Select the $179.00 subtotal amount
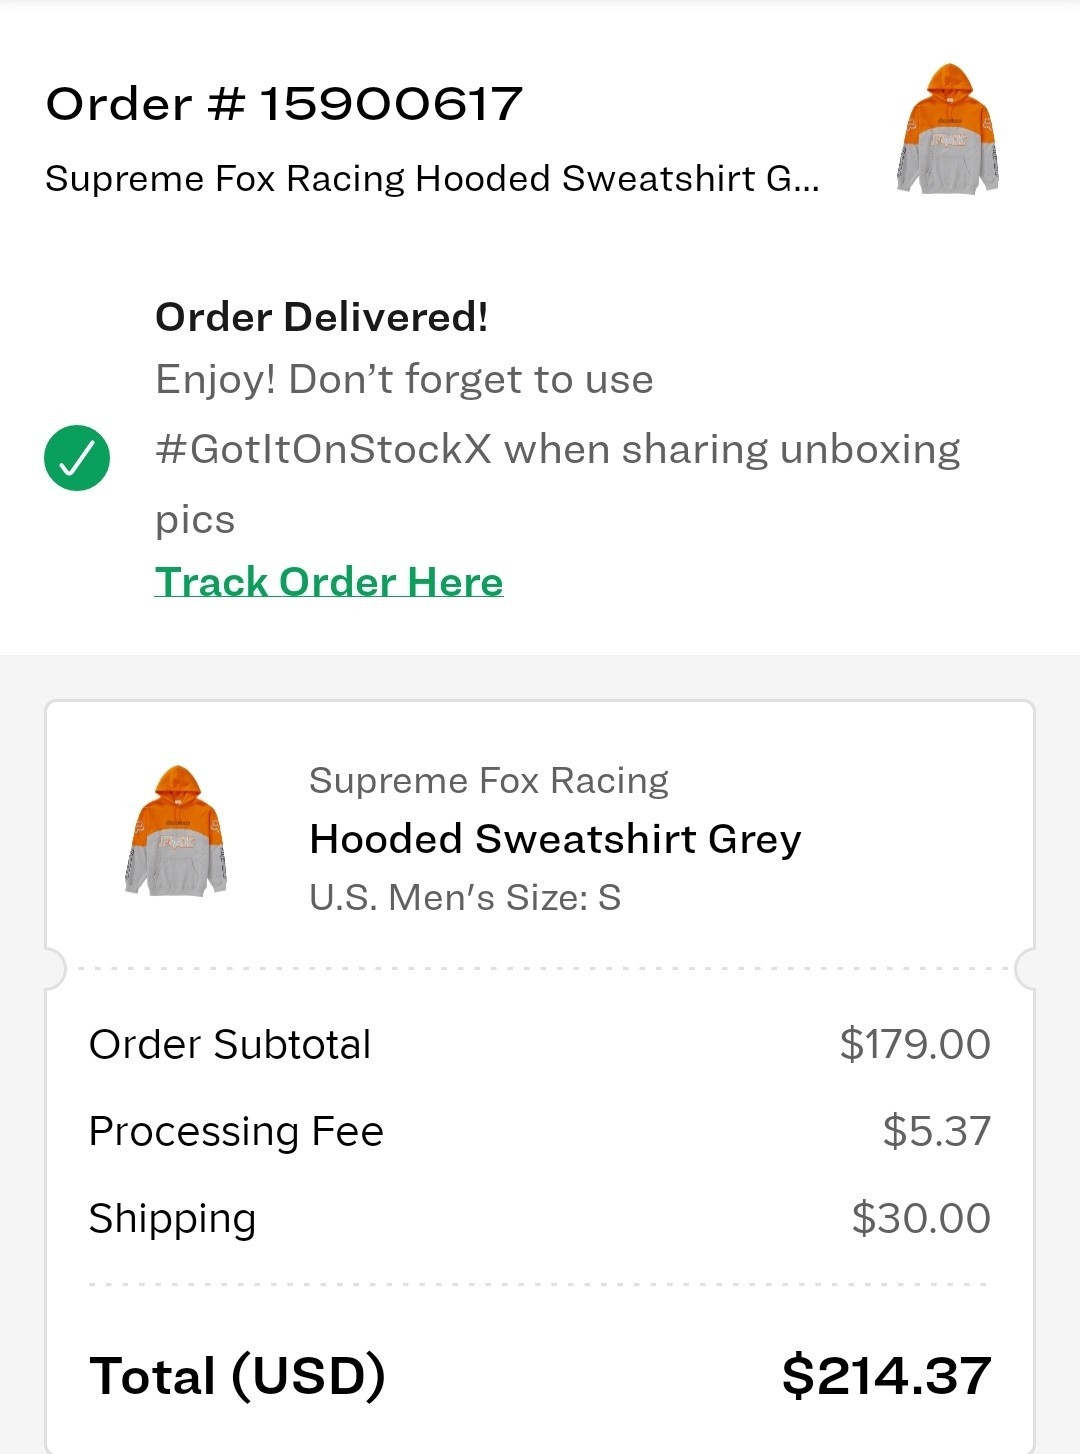 (915, 1045)
